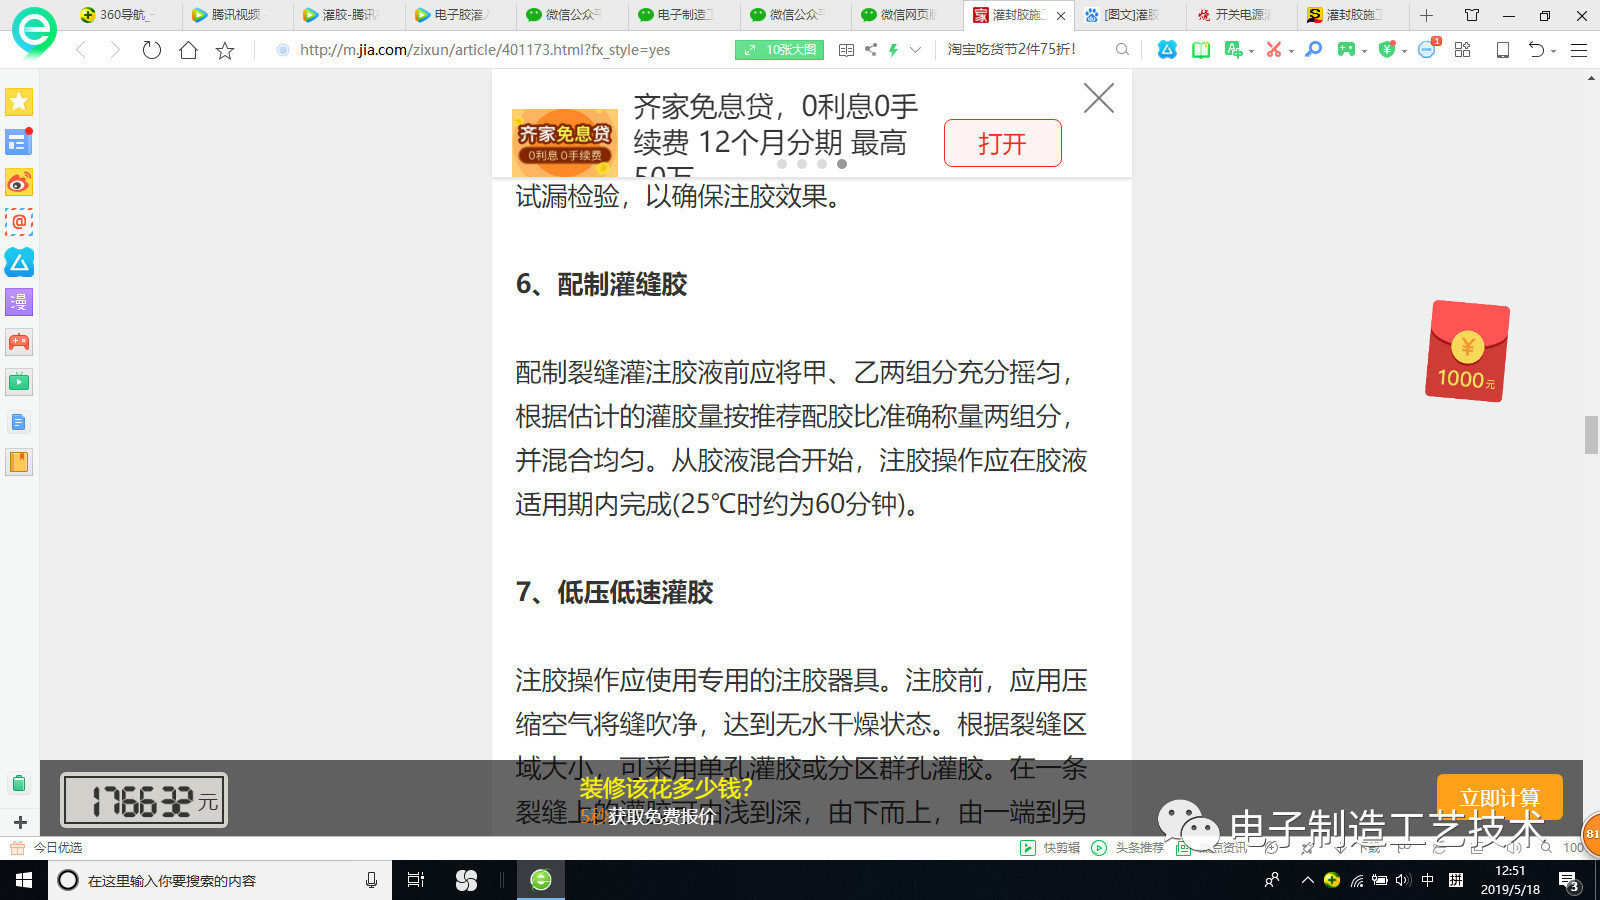
Task: Switch to reader mode icon in address bar
Action: pyautogui.click(x=846, y=50)
